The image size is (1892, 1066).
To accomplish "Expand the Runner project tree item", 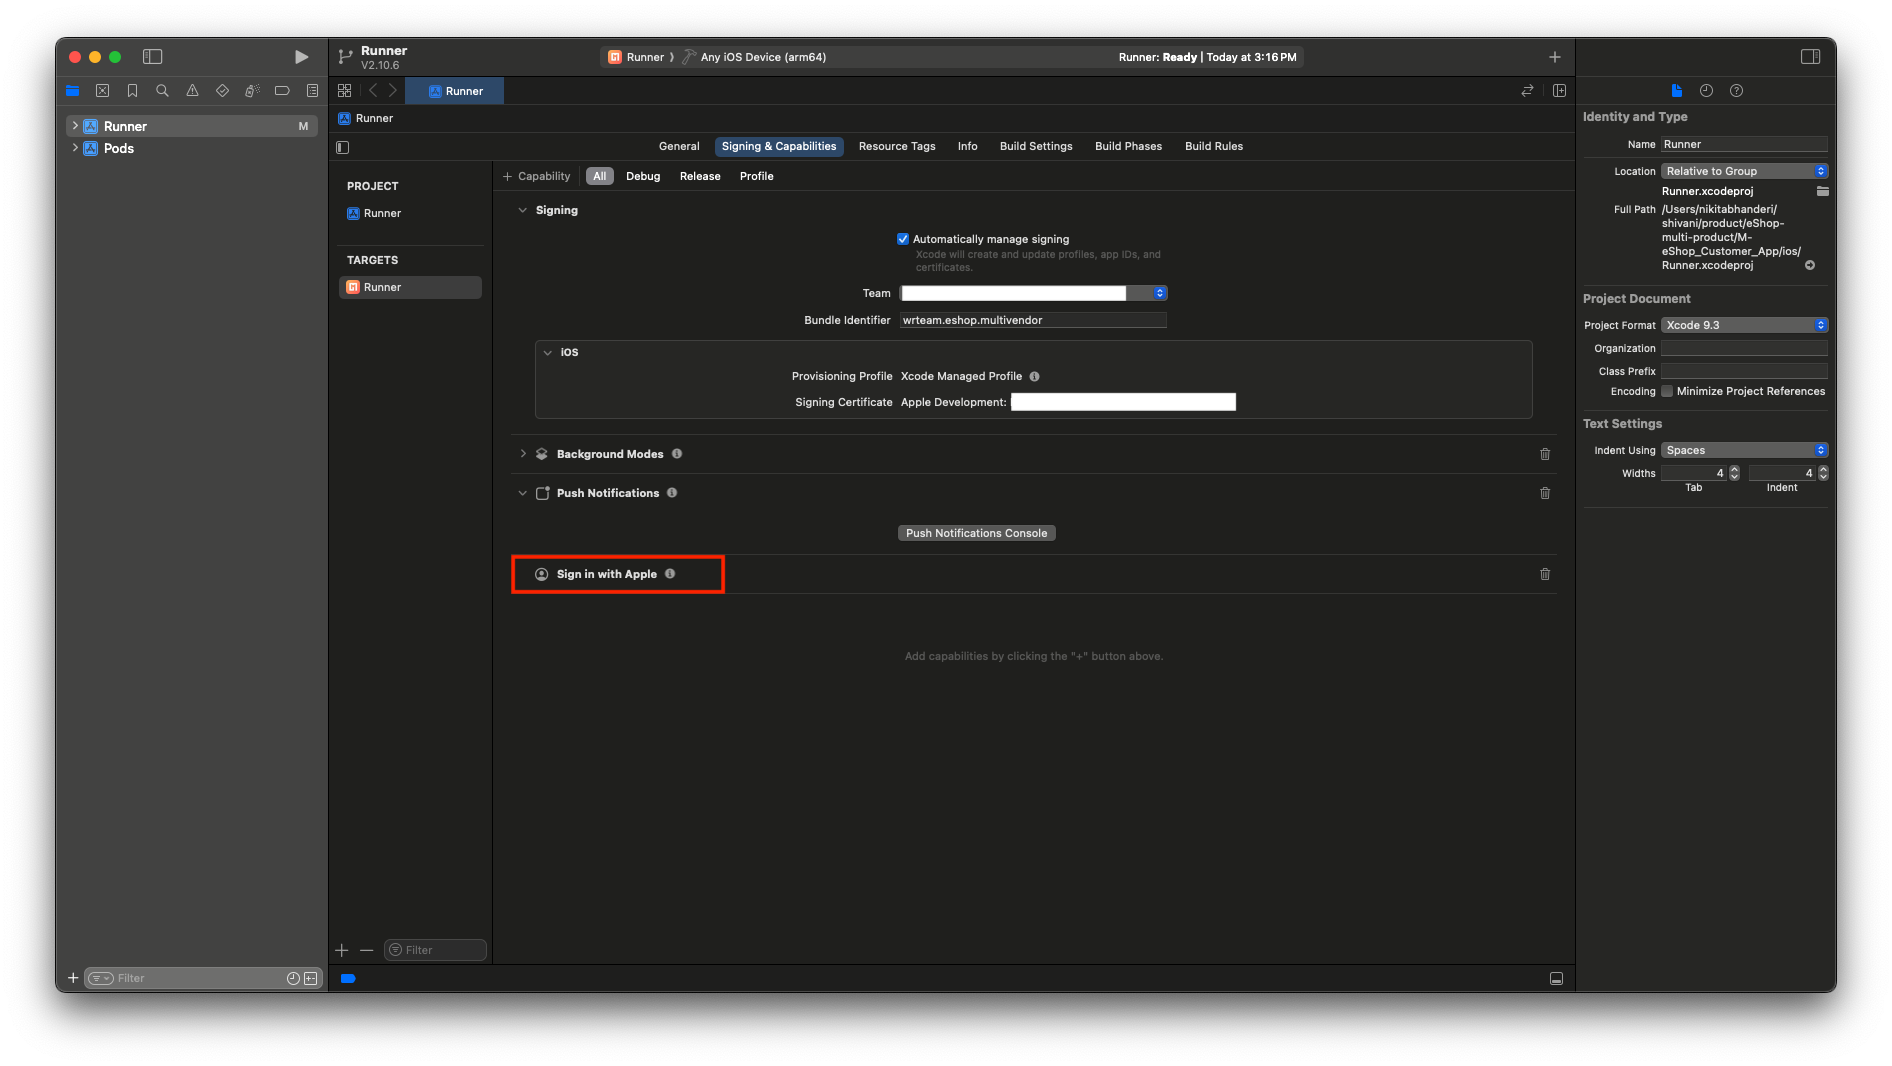I will [x=75, y=126].
